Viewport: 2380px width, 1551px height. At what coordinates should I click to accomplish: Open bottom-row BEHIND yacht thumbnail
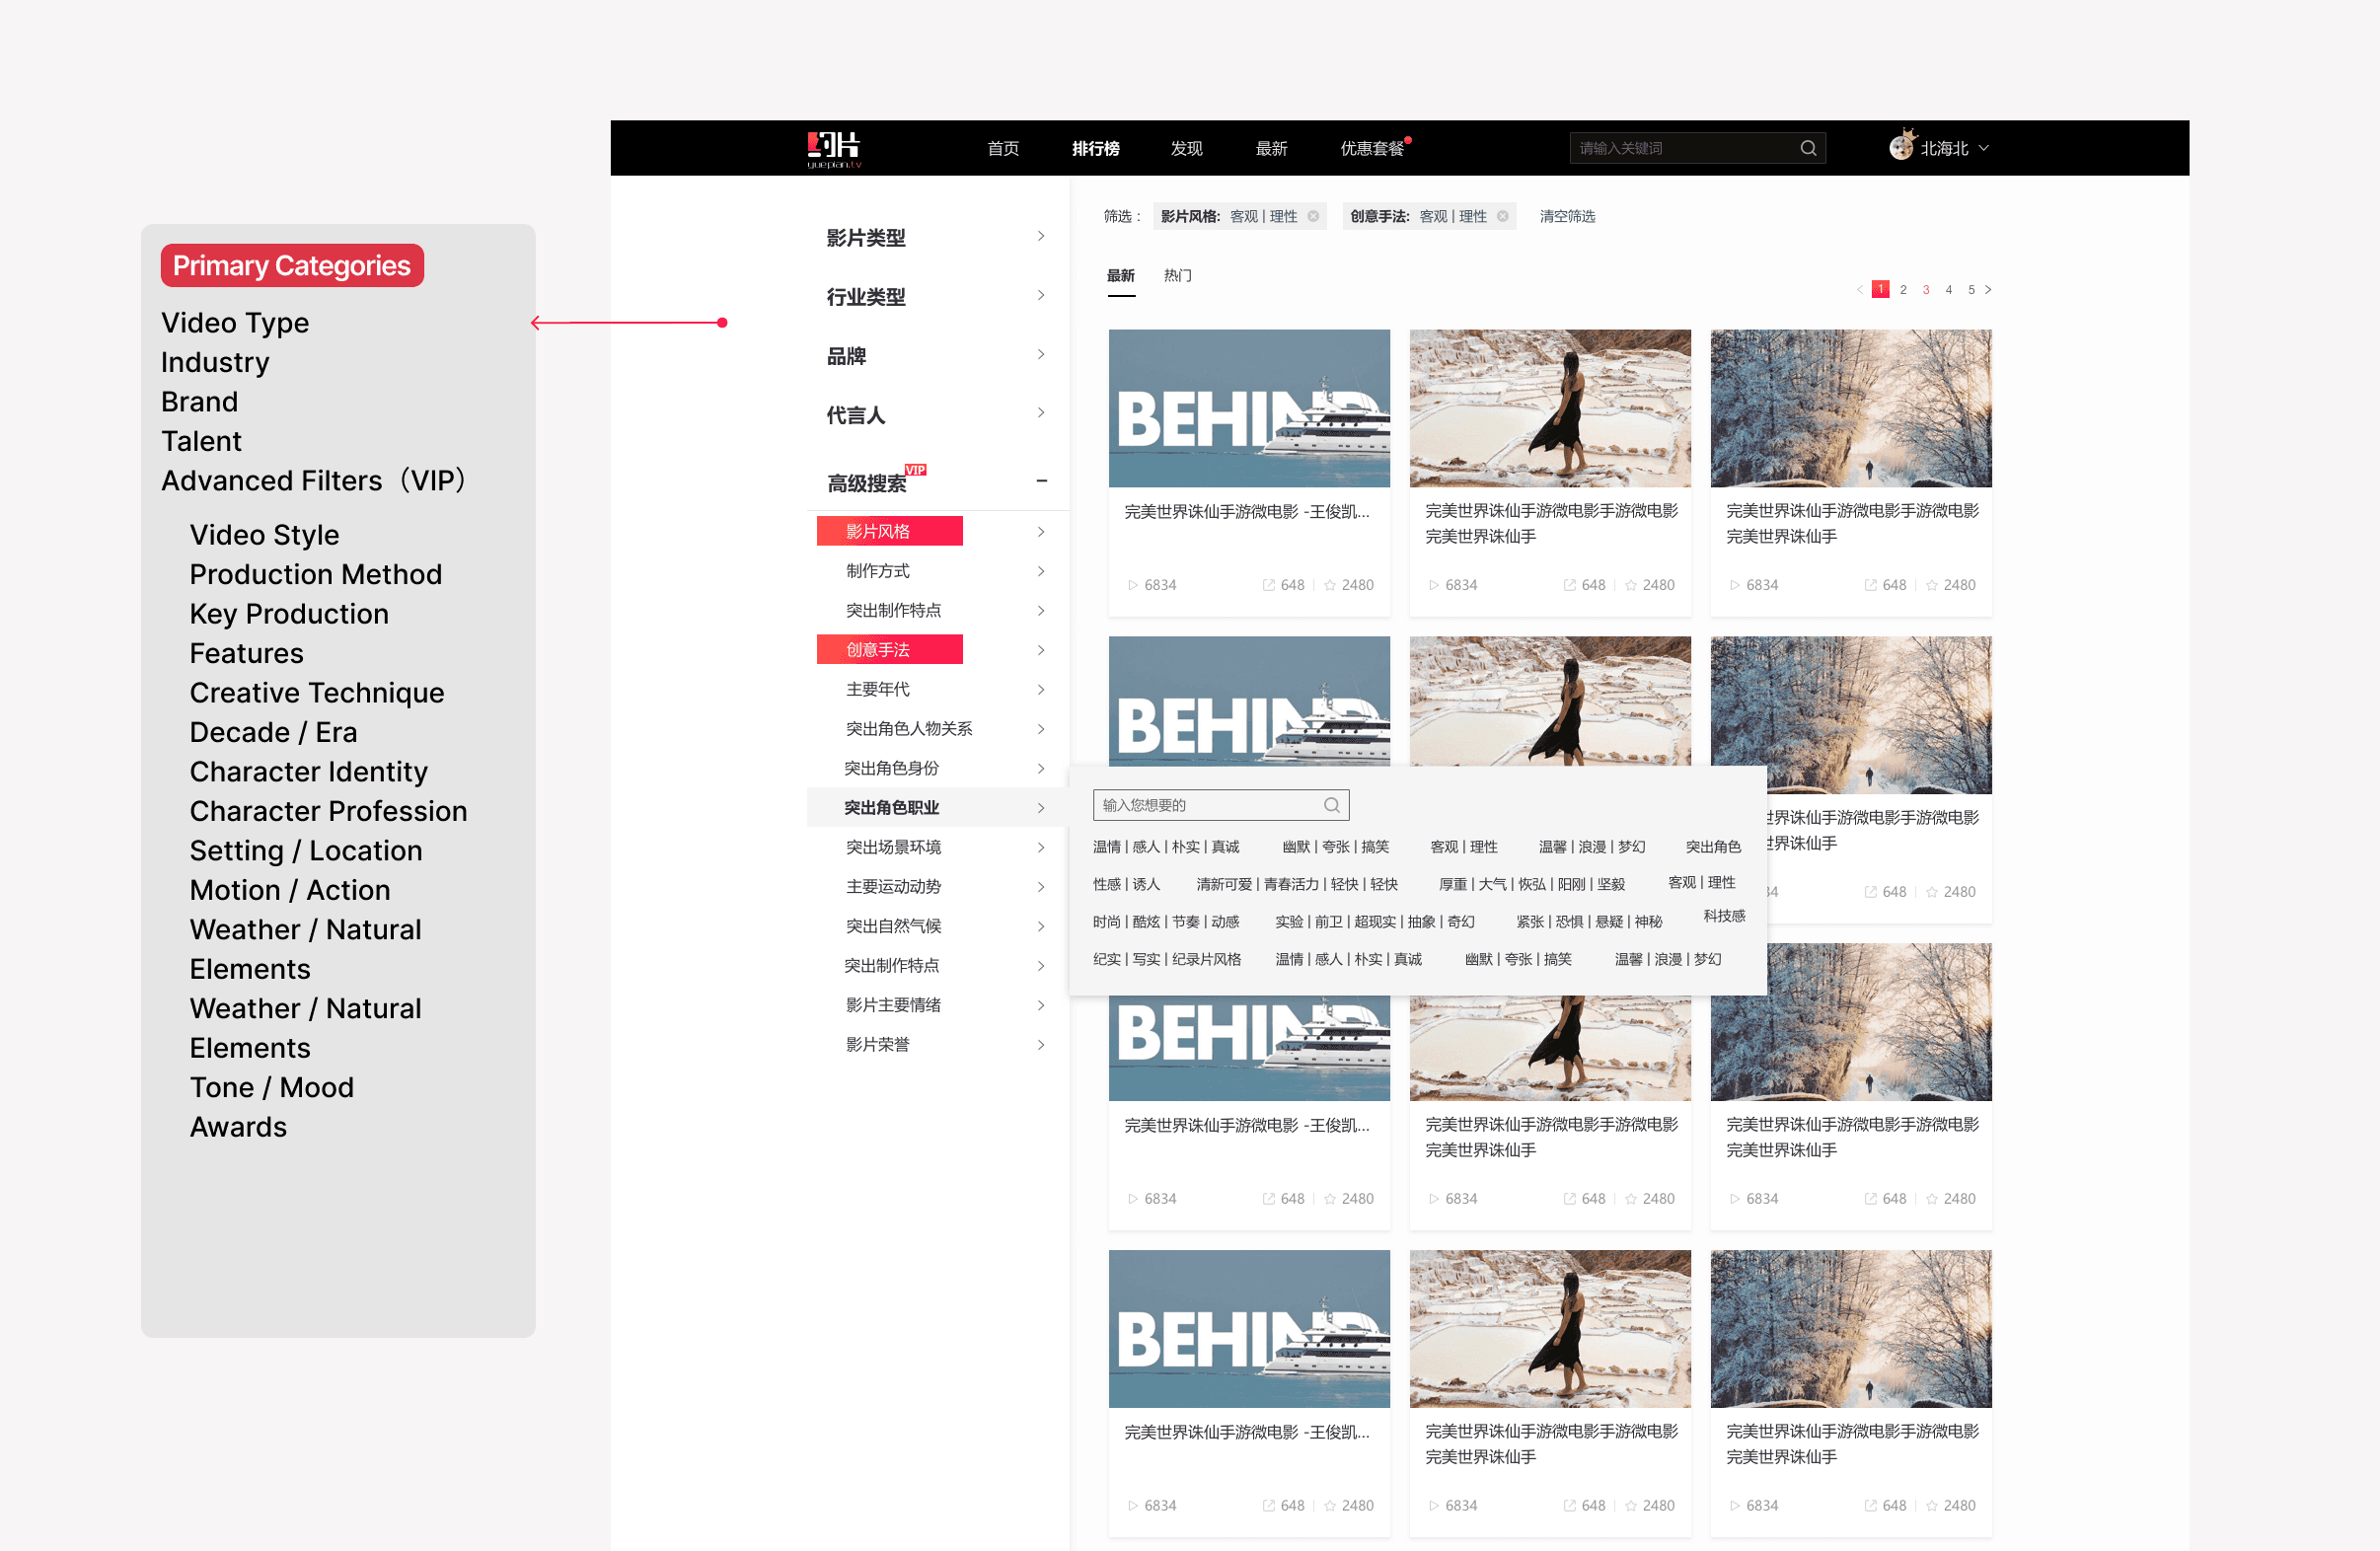tap(1249, 1329)
